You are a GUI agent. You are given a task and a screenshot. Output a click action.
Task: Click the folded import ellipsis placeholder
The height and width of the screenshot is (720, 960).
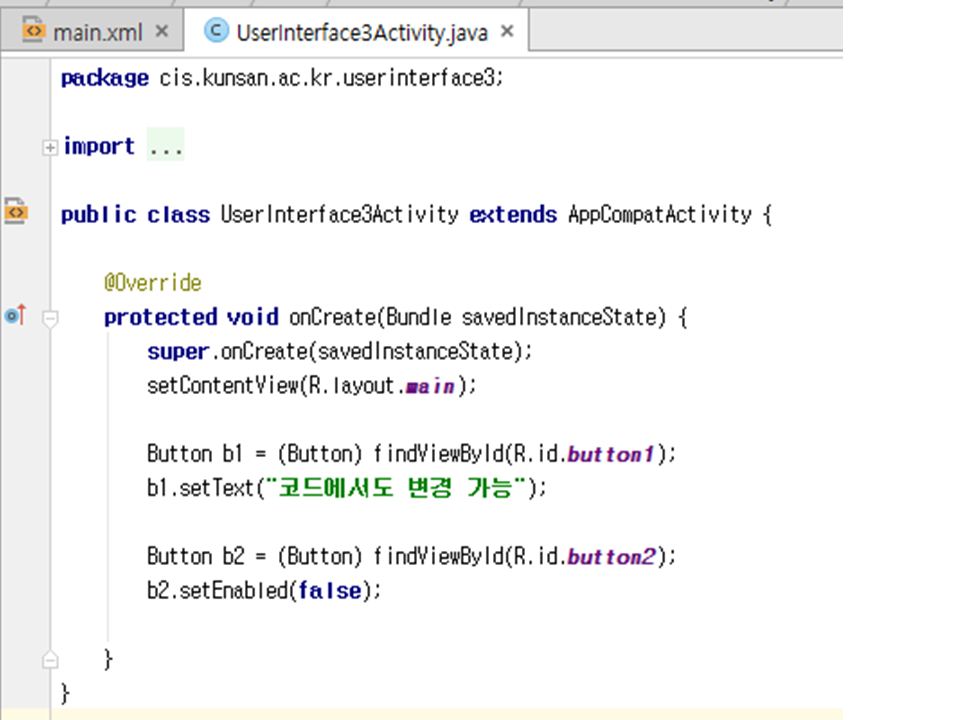point(165,147)
